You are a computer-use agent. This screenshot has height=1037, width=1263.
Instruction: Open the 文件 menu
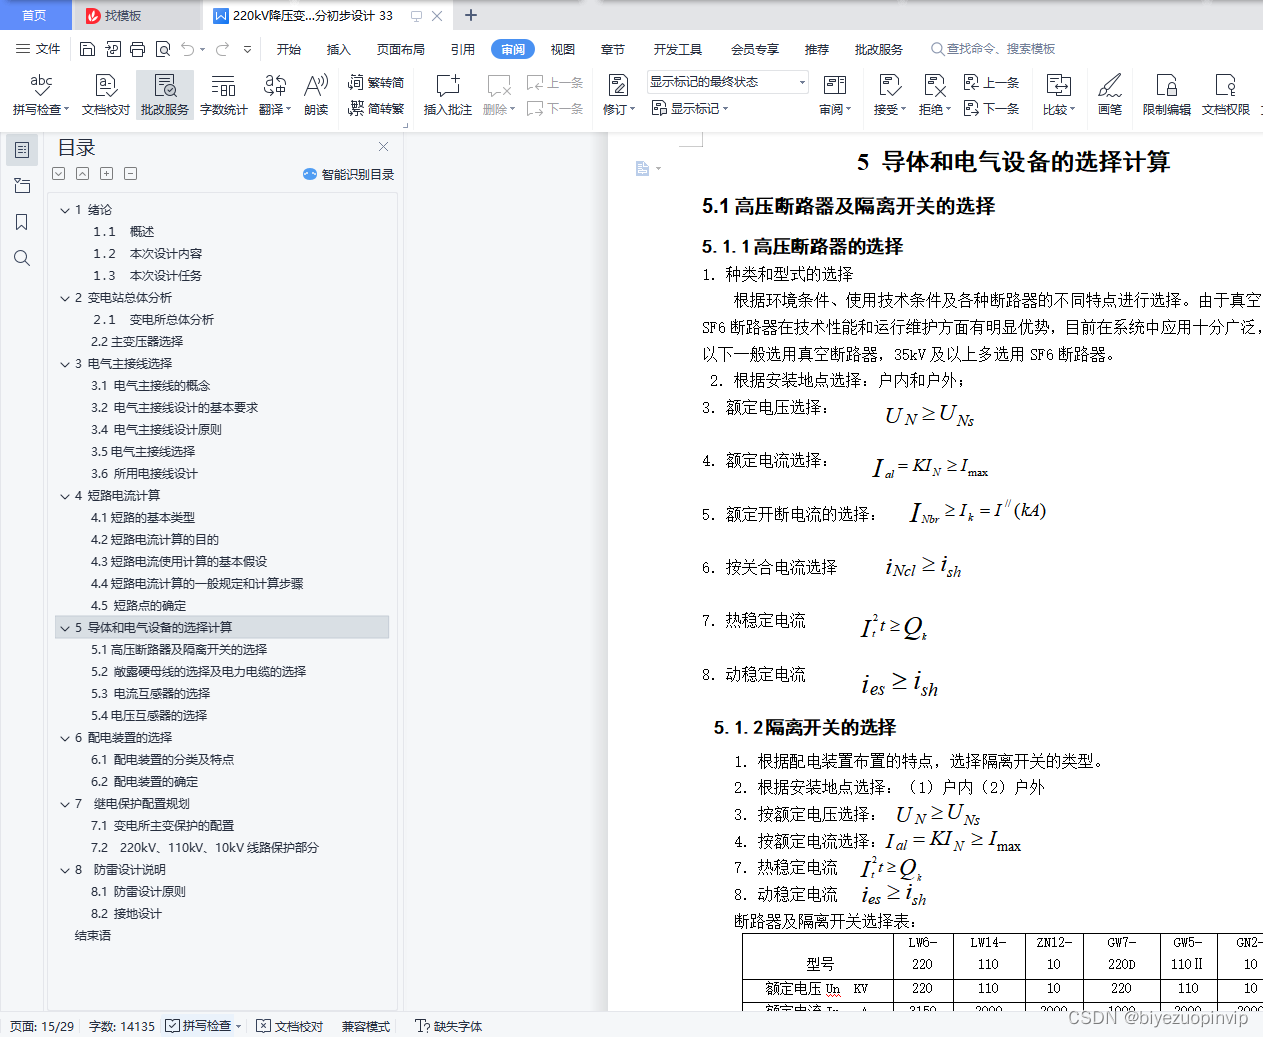39,49
